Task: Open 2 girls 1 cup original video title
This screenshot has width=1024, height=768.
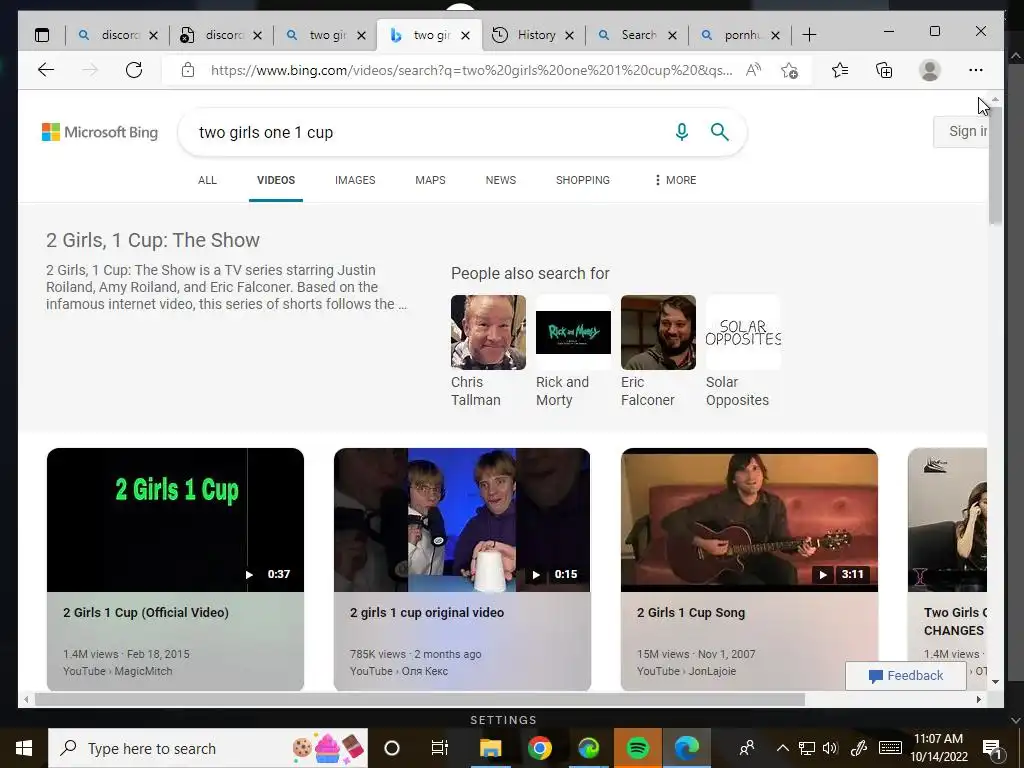Action: [x=427, y=613]
